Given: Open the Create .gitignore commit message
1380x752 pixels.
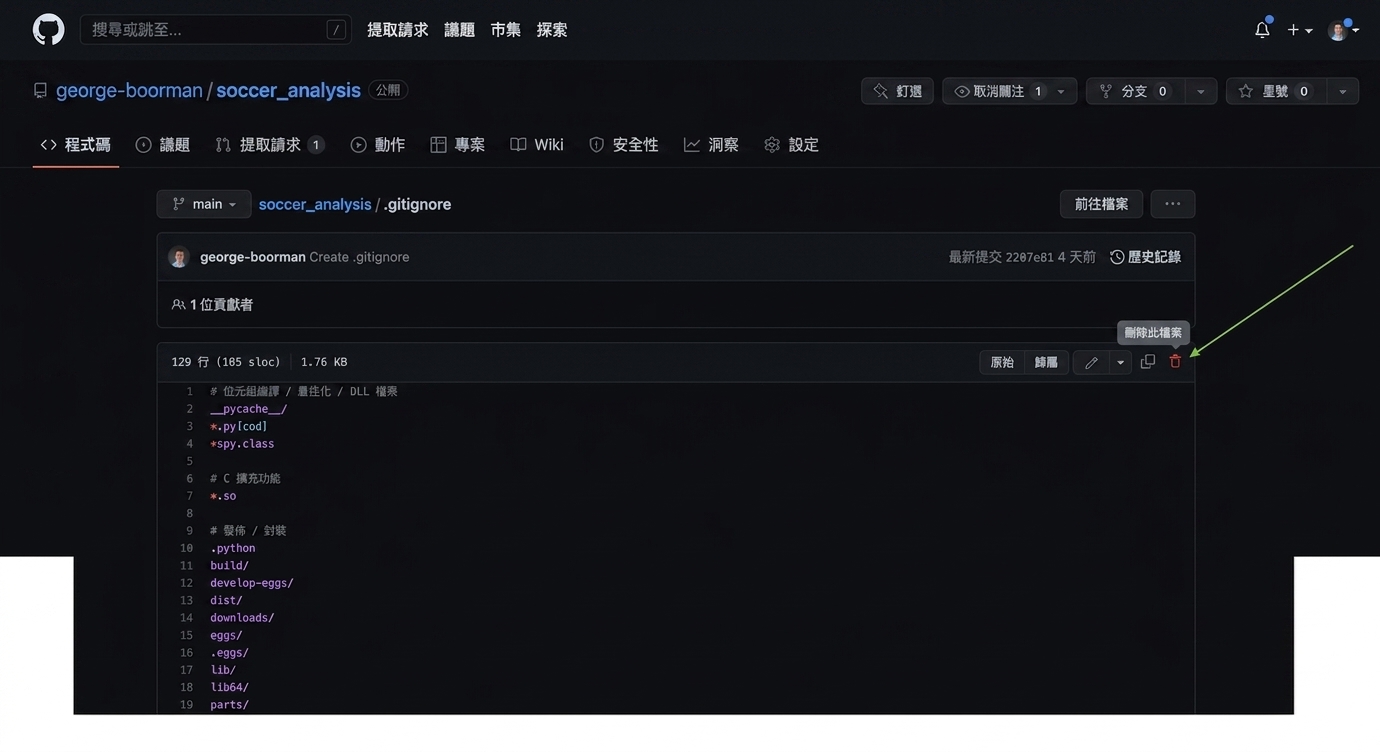Looking at the screenshot, I should [359, 257].
